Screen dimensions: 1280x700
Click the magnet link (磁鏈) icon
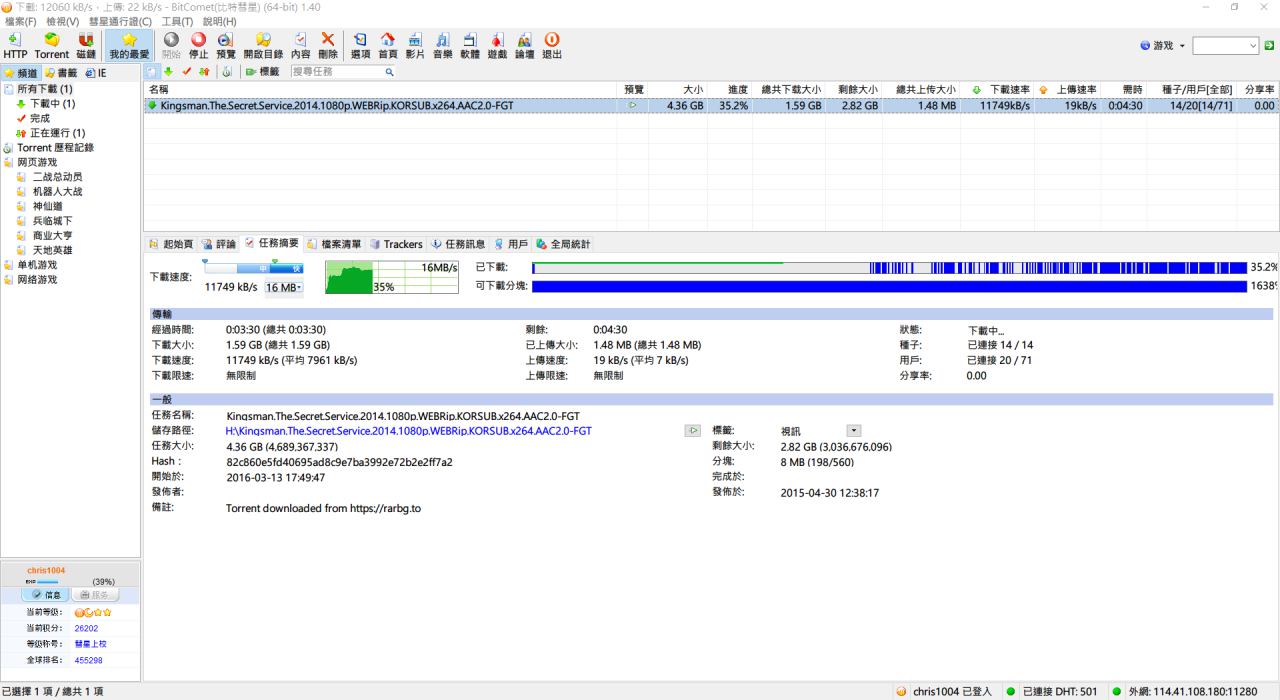(x=86, y=46)
